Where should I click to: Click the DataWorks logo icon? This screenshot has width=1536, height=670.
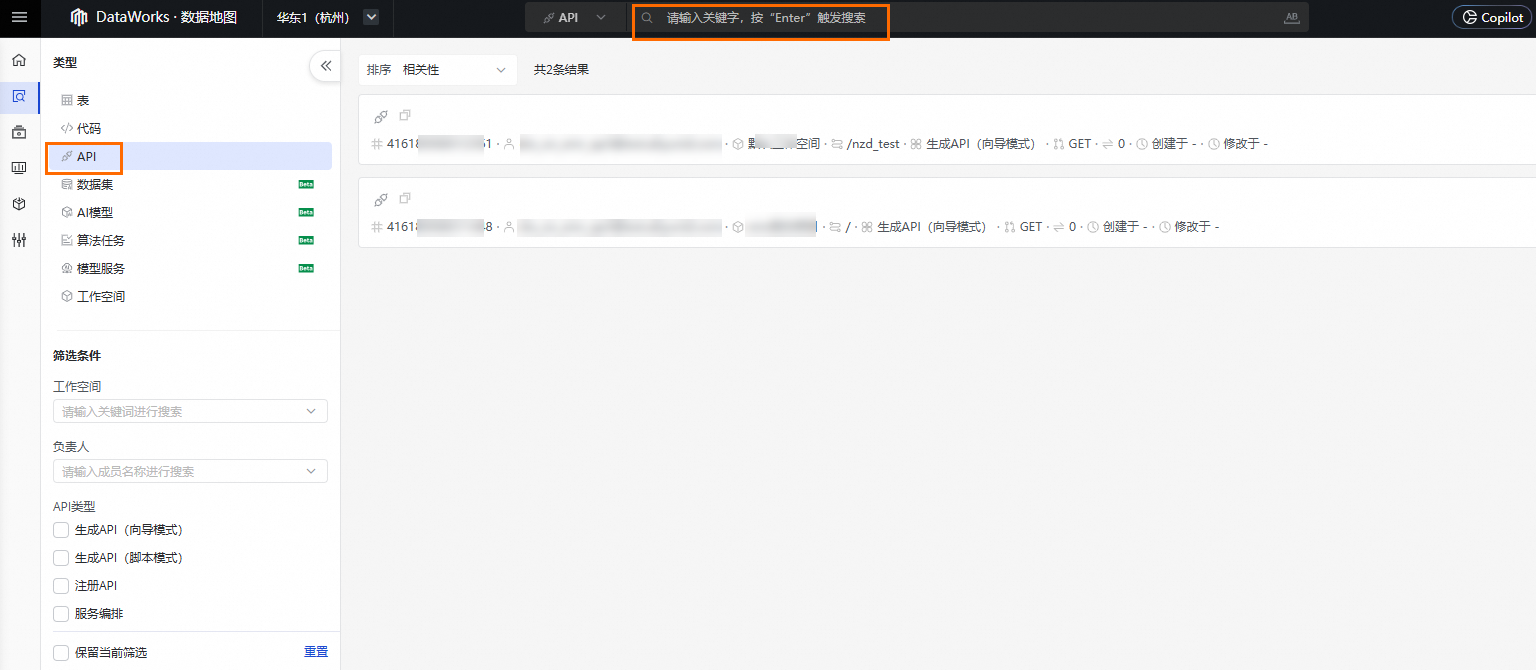79,17
